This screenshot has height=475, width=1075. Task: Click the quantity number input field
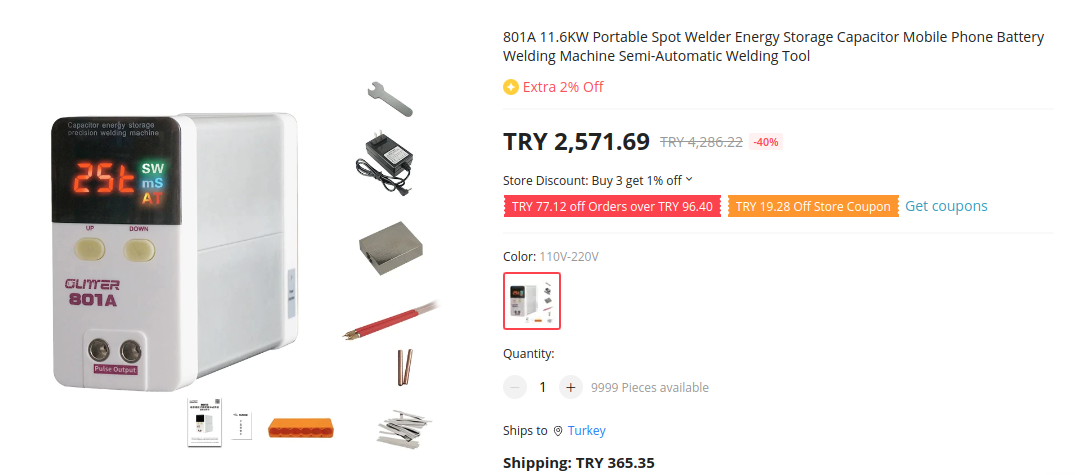(x=543, y=387)
